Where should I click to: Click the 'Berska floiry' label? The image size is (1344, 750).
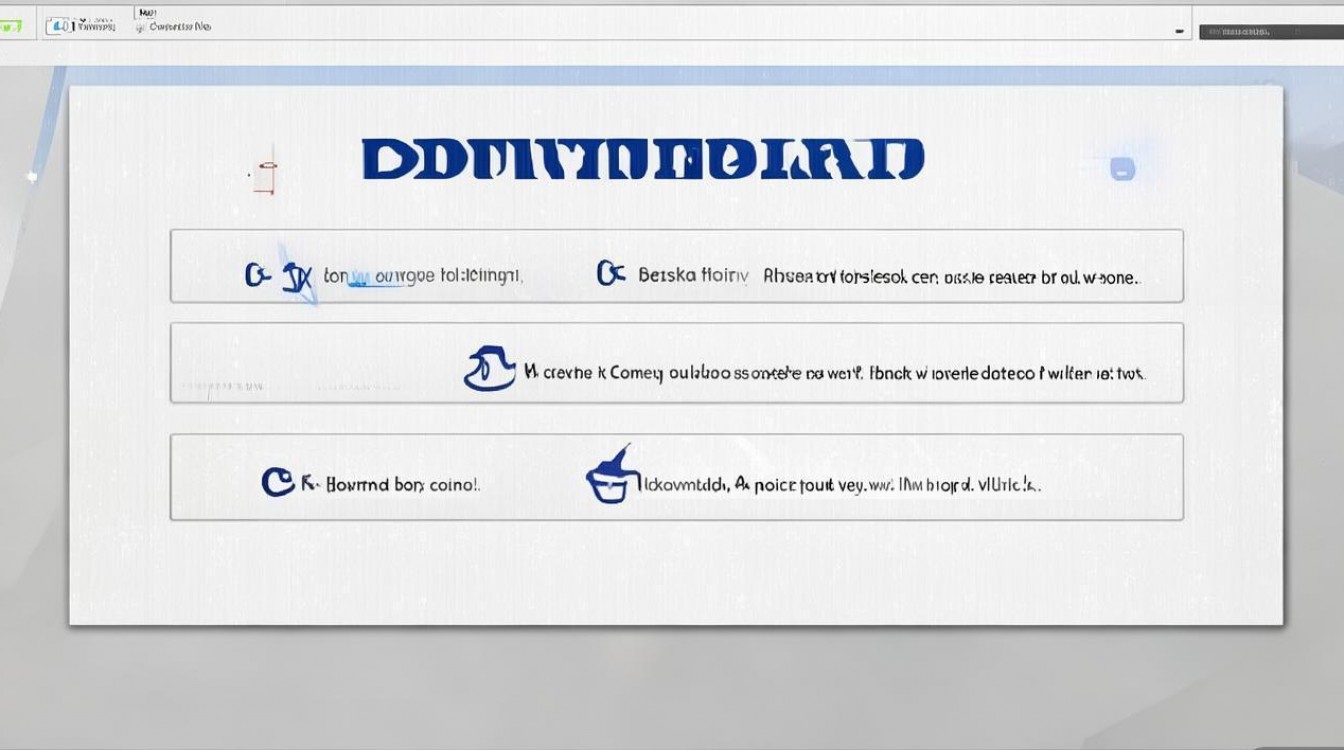[693, 275]
